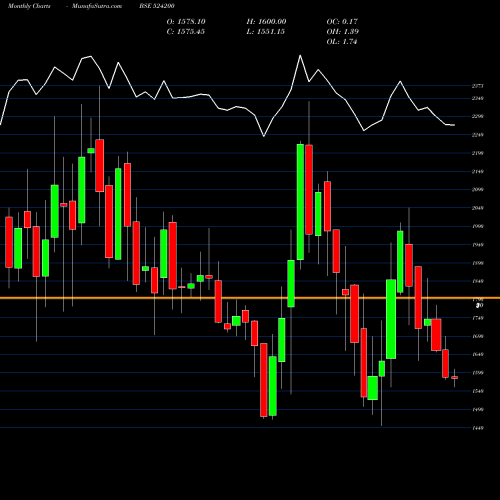Viewport: 500px width, 500px height.
Task: Click the 2149 price axis label
Action: (x=478, y=172)
